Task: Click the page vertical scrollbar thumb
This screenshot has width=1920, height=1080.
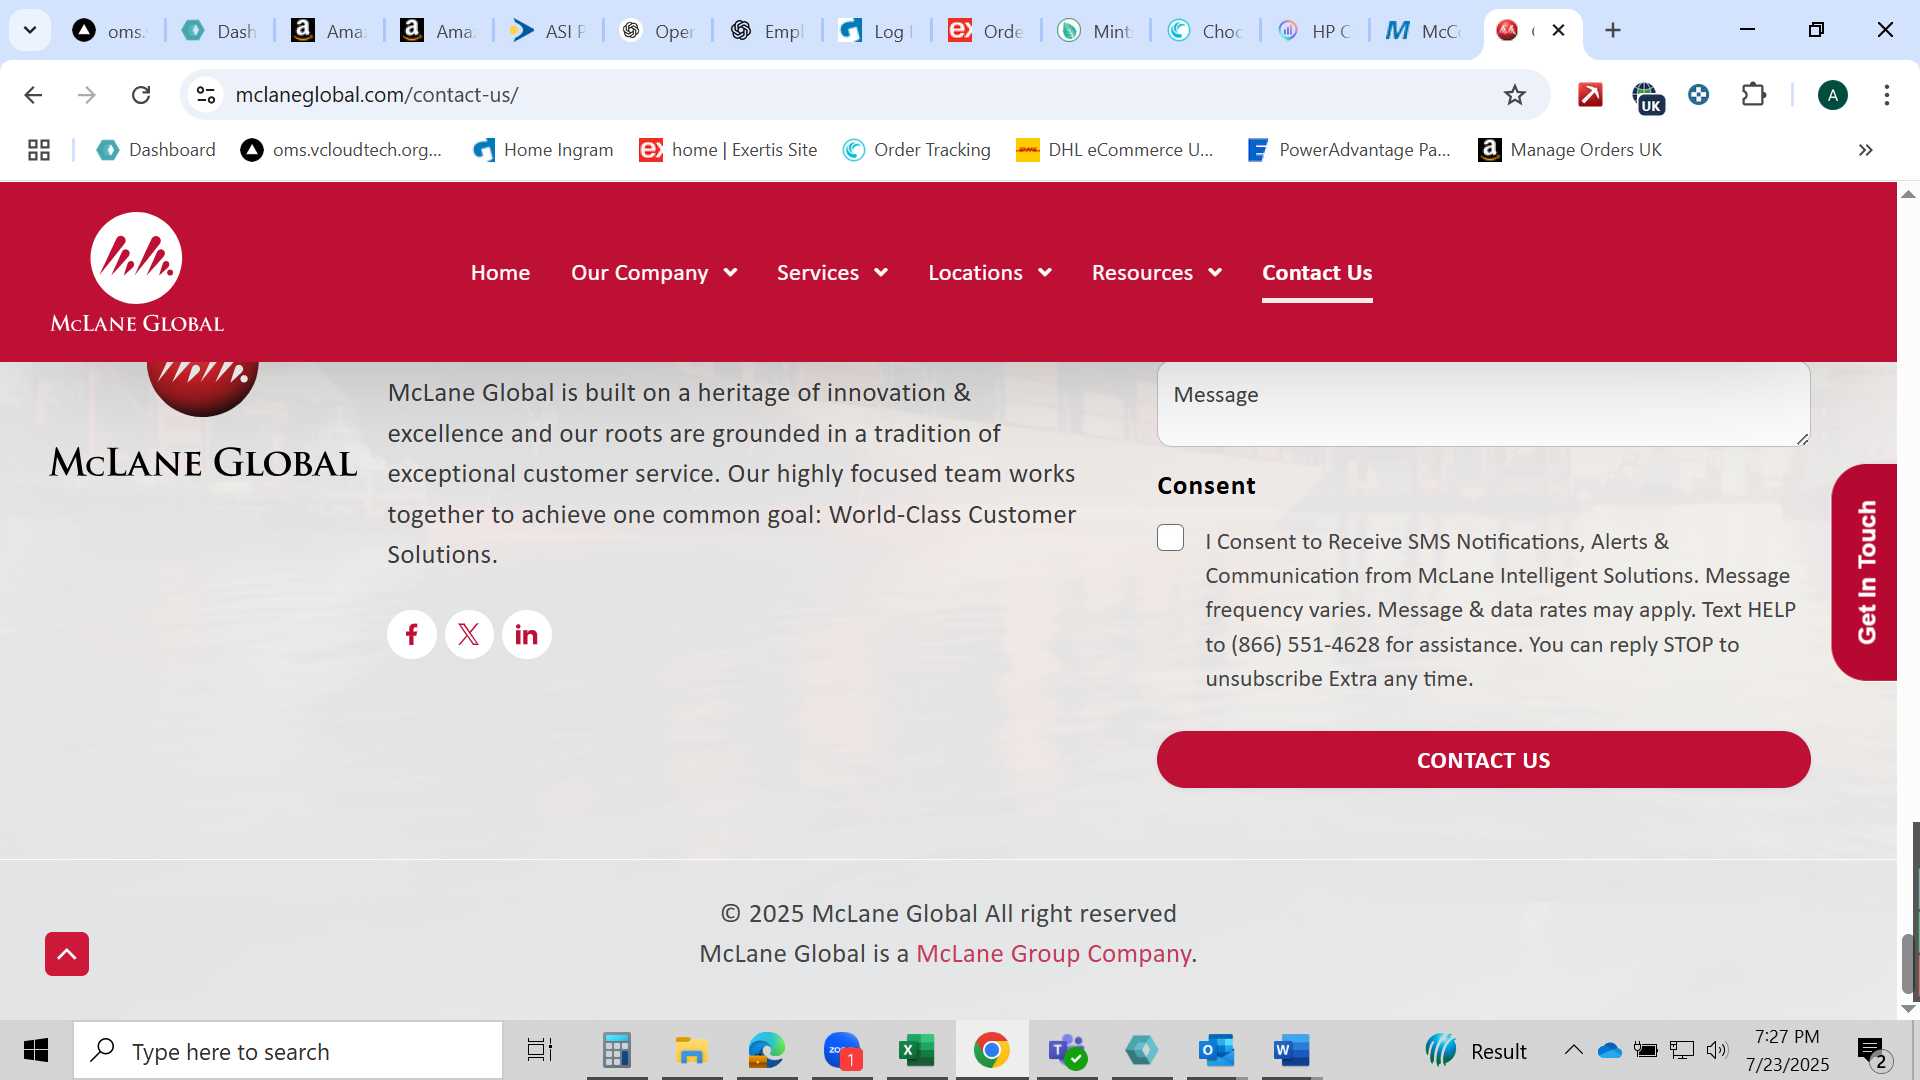Action: (1908, 963)
